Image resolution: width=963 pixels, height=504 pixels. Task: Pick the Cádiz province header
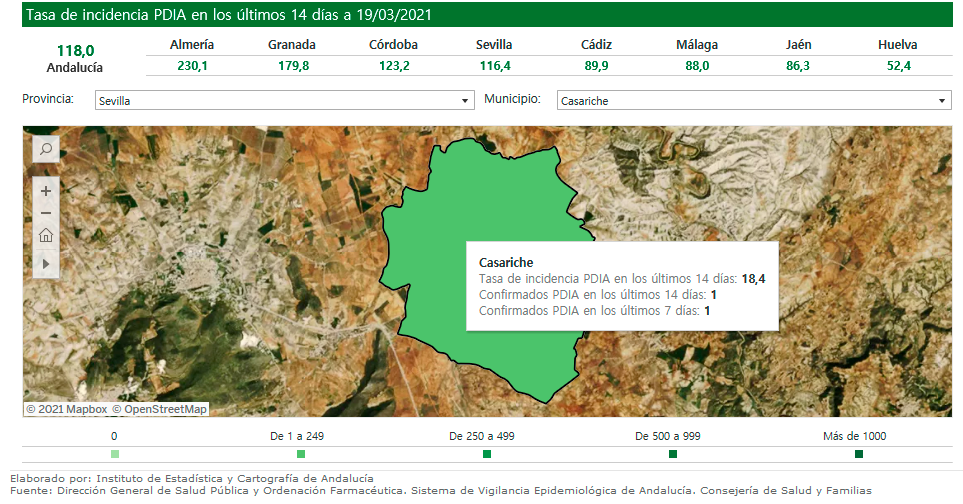pos(596,45)
